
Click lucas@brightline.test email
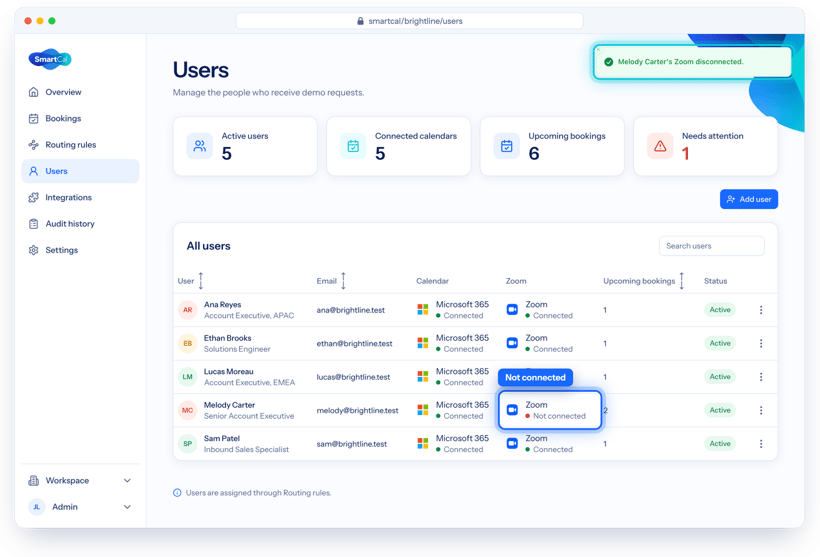[353, 377]
